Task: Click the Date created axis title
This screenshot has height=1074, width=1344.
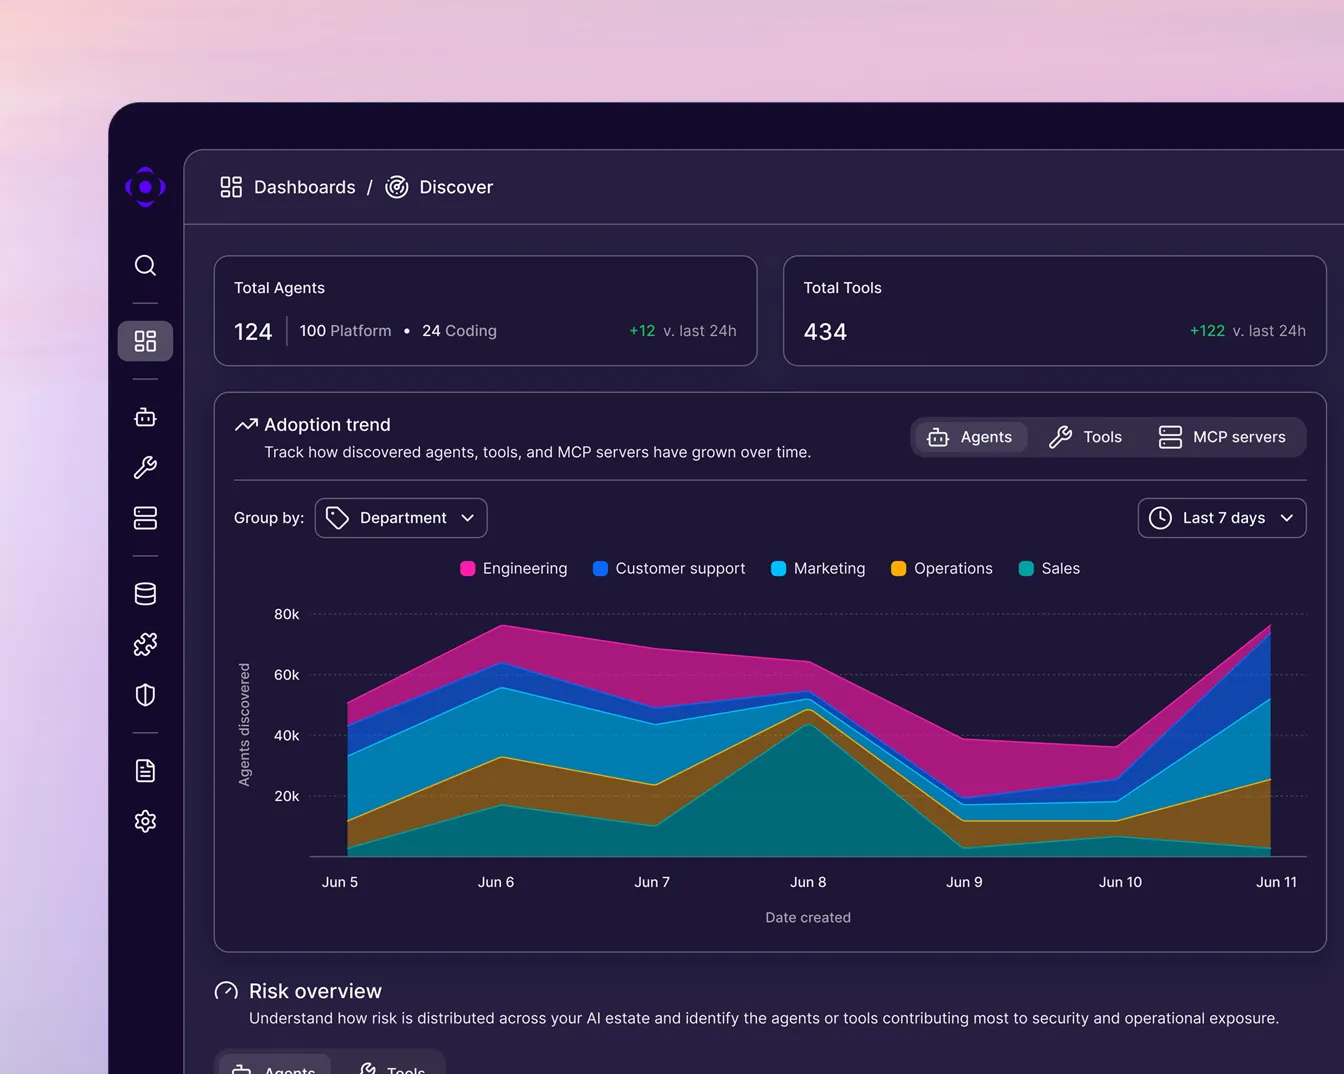Action: coord(808,917)
